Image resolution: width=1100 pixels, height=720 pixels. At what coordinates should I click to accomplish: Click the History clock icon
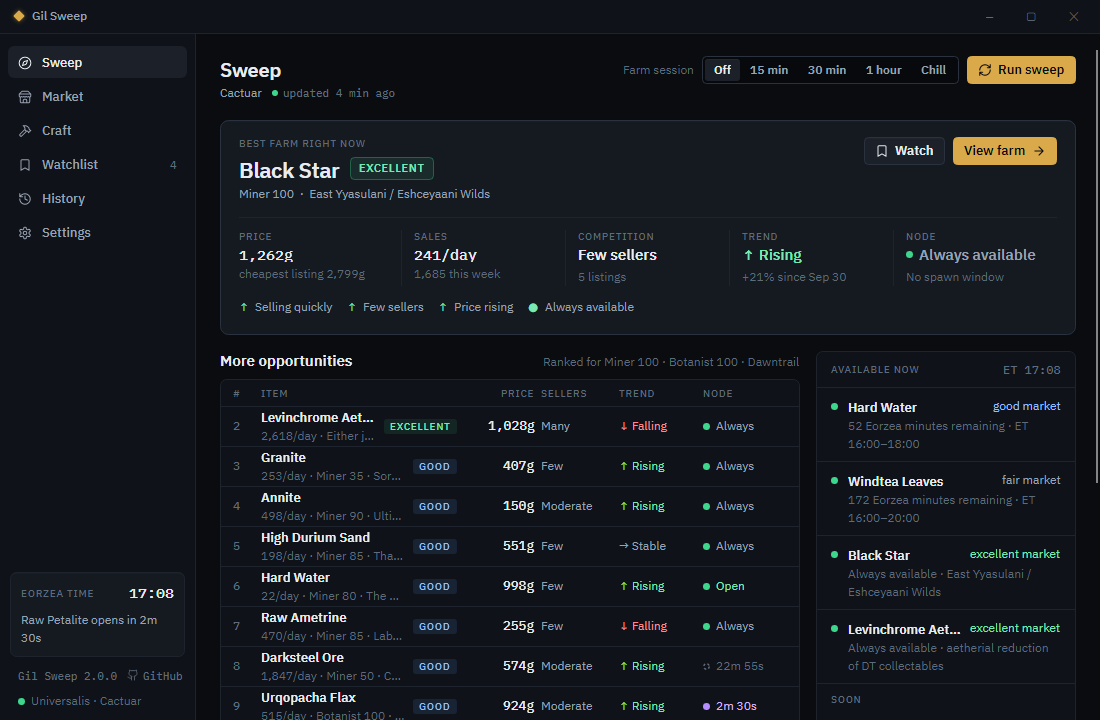[25, 199]
